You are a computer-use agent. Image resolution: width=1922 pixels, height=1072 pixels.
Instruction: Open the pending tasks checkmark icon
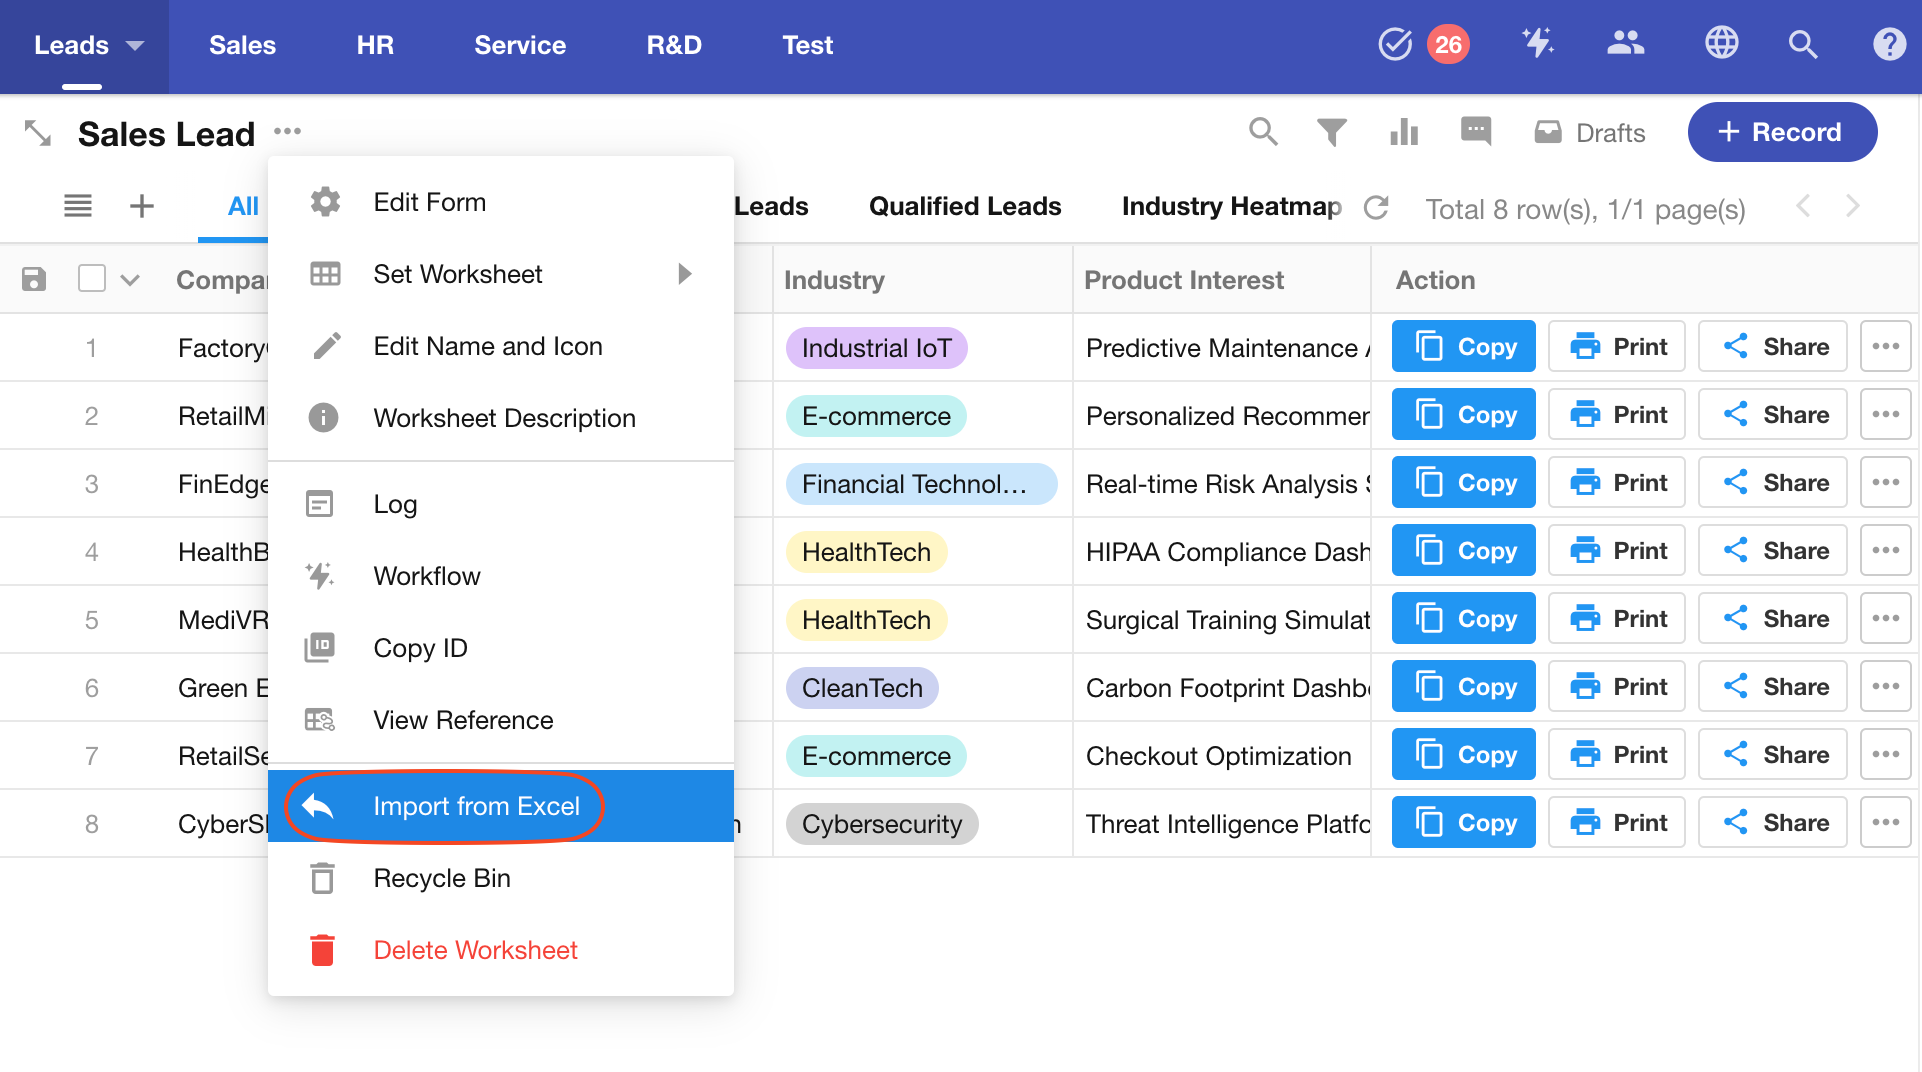click(x=1394, y=45)
